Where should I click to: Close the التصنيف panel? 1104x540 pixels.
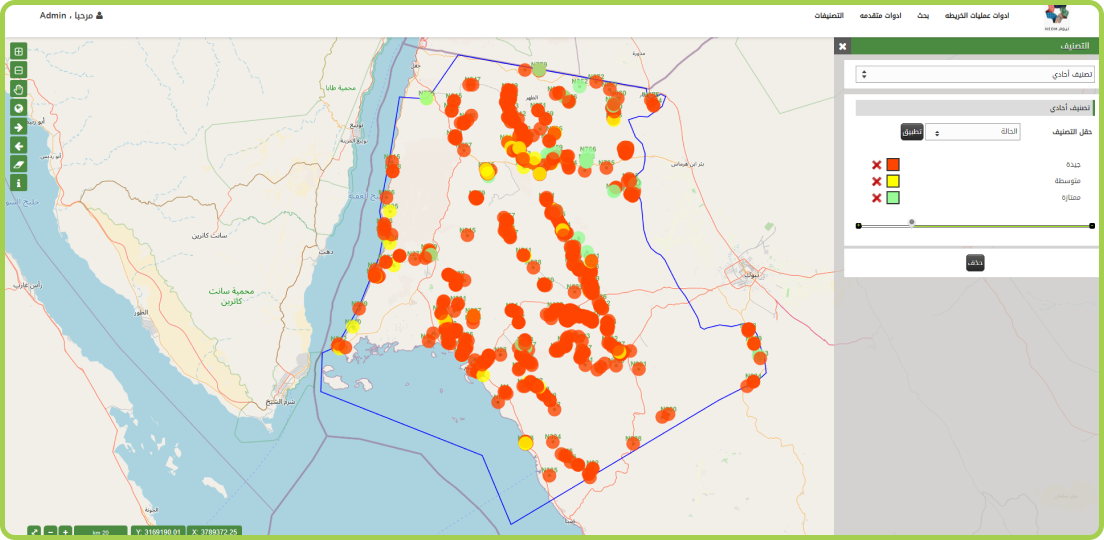[x=842, y=47]
